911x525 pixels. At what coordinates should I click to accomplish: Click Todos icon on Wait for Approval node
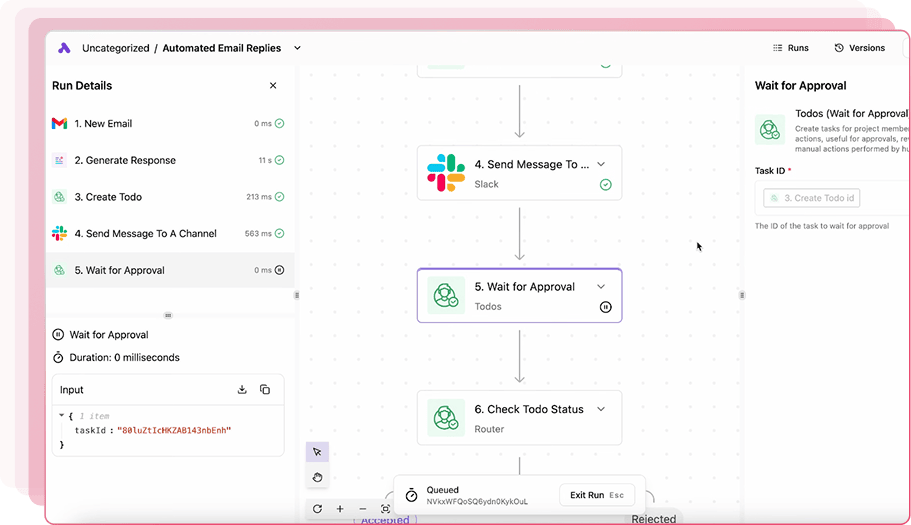click(x=446, y=296)
